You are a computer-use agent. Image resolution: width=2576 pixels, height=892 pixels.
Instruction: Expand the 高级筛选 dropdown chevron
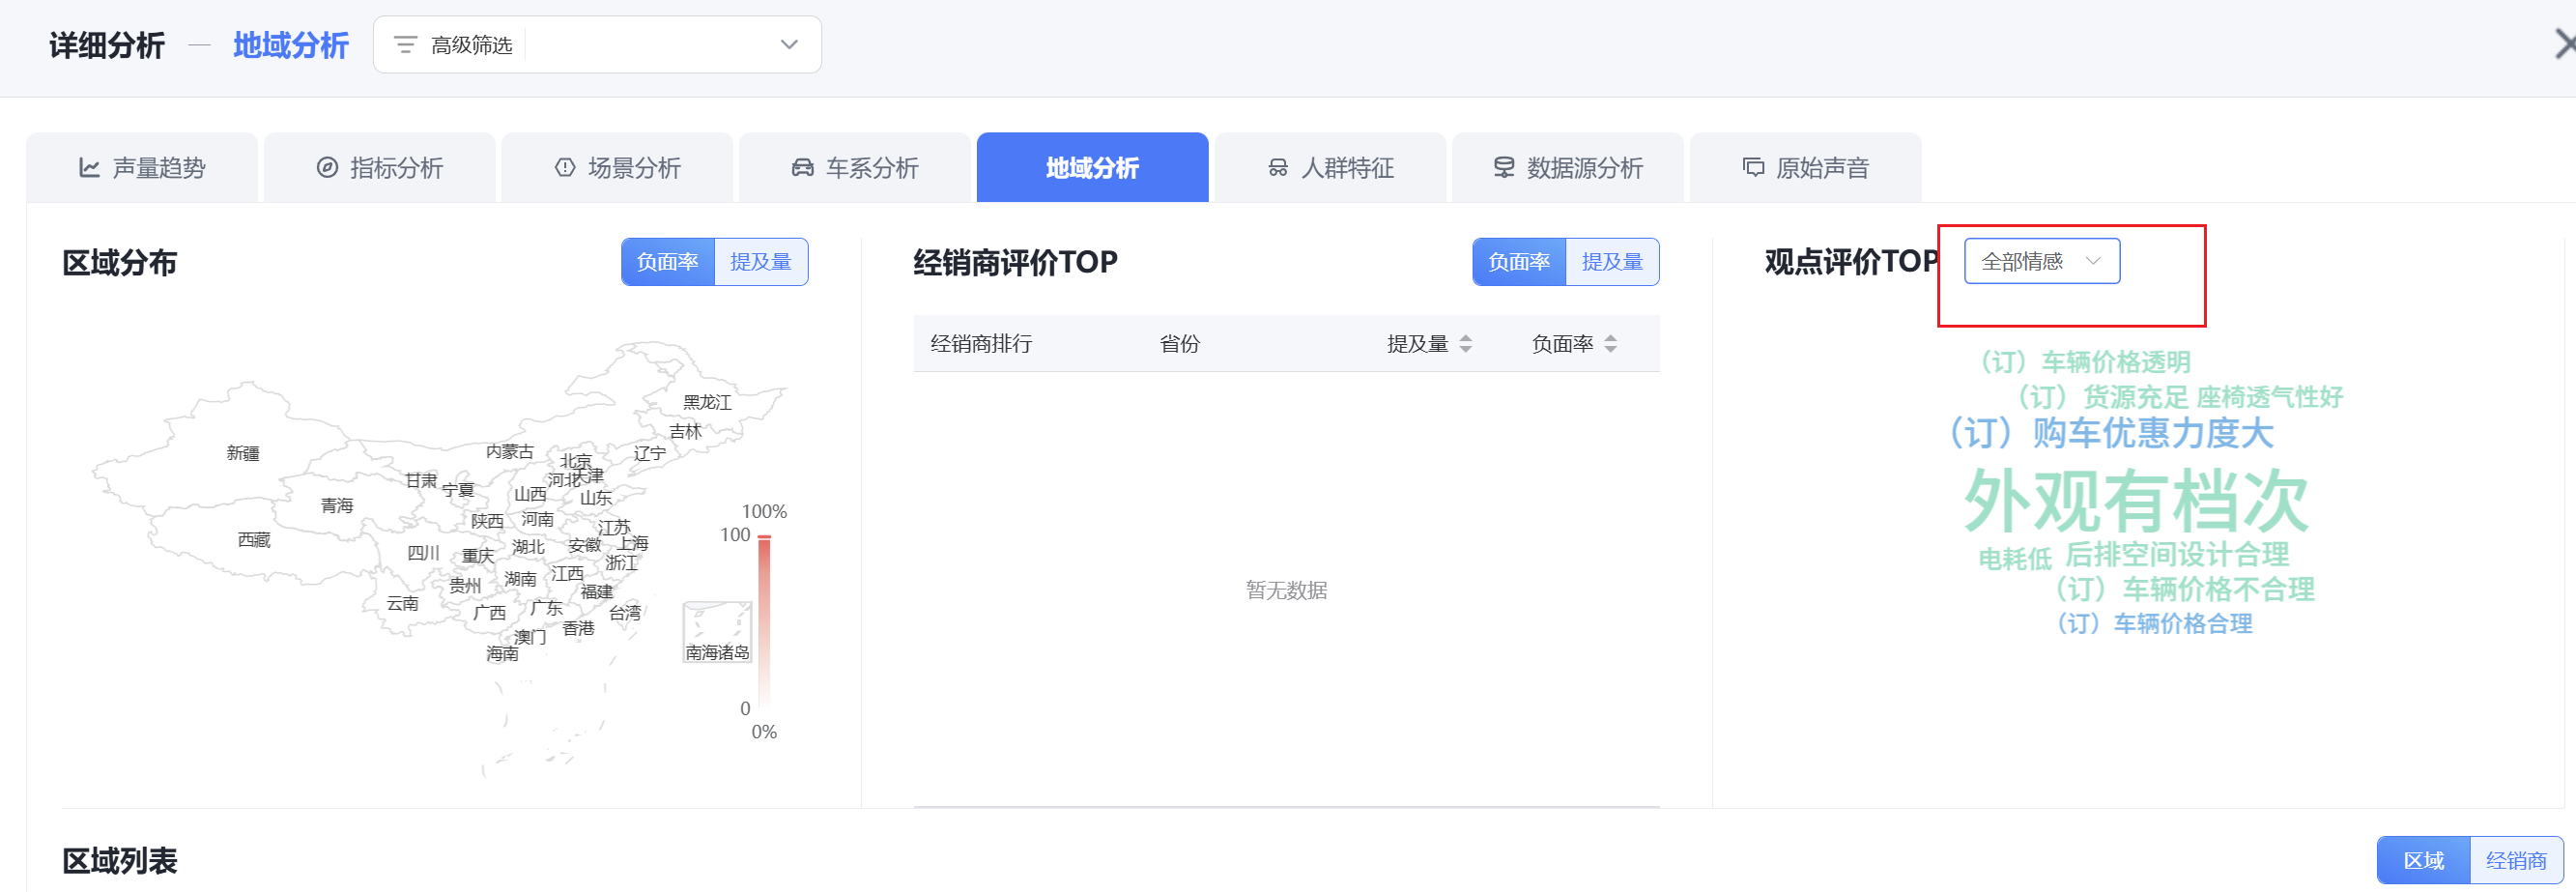pos(789,45)
